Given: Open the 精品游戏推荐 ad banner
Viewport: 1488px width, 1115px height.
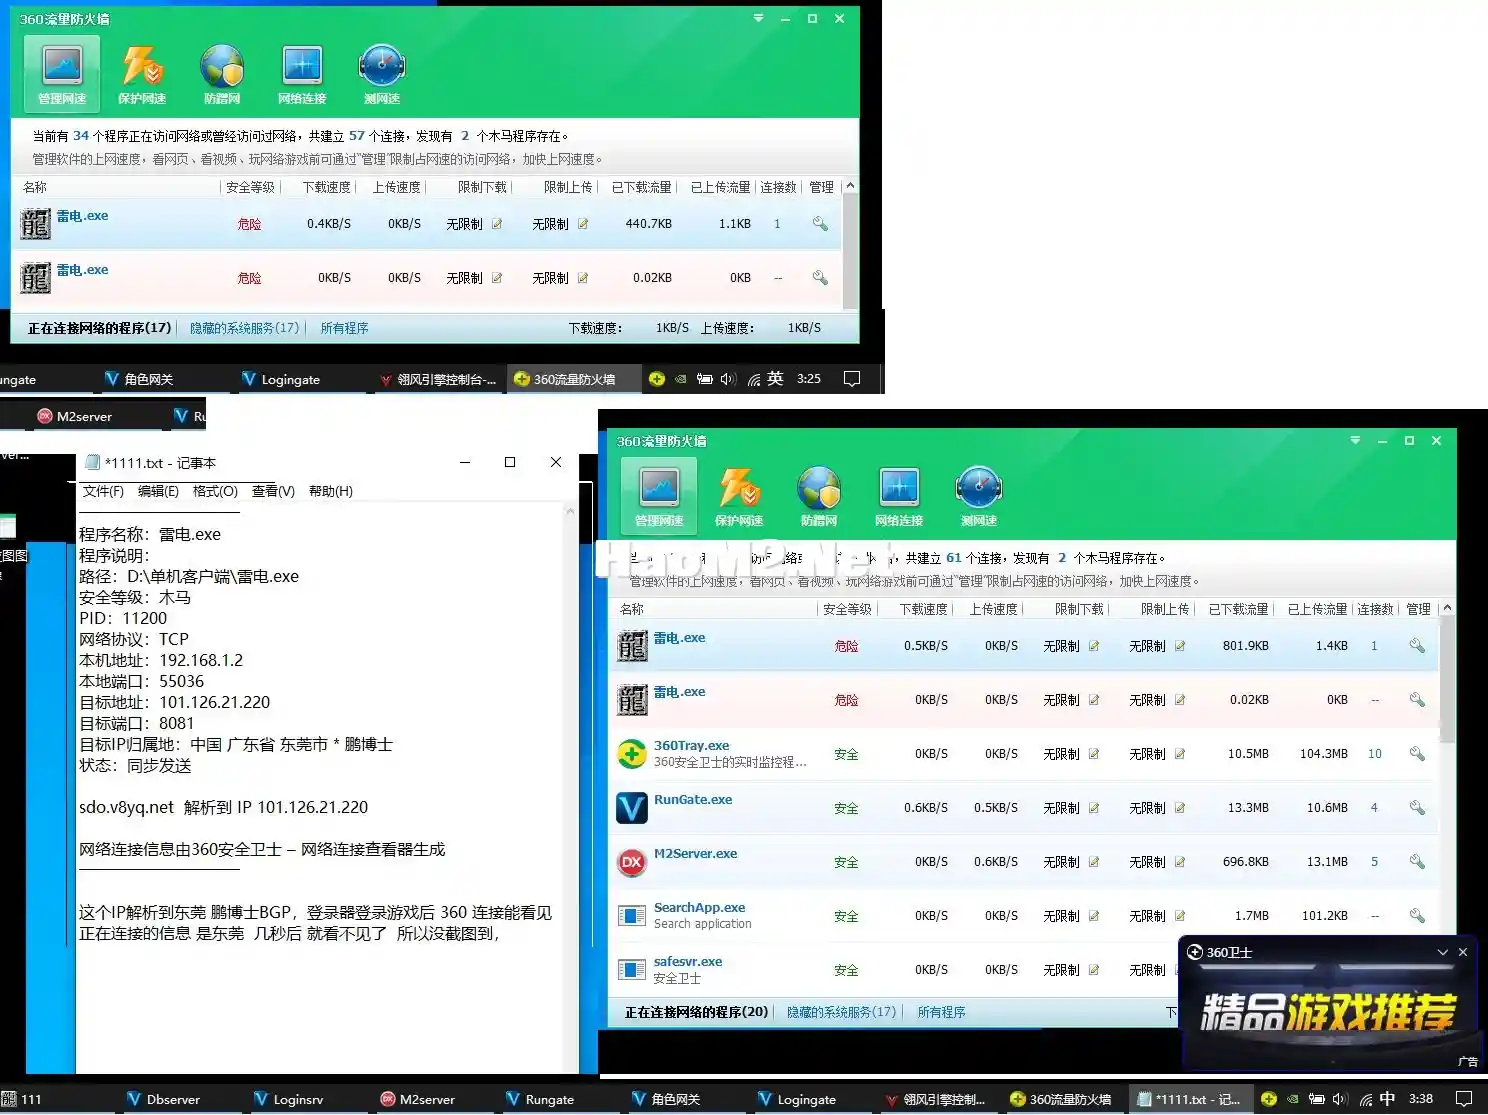Looking at the screenshot, I should point(1329,1012).
